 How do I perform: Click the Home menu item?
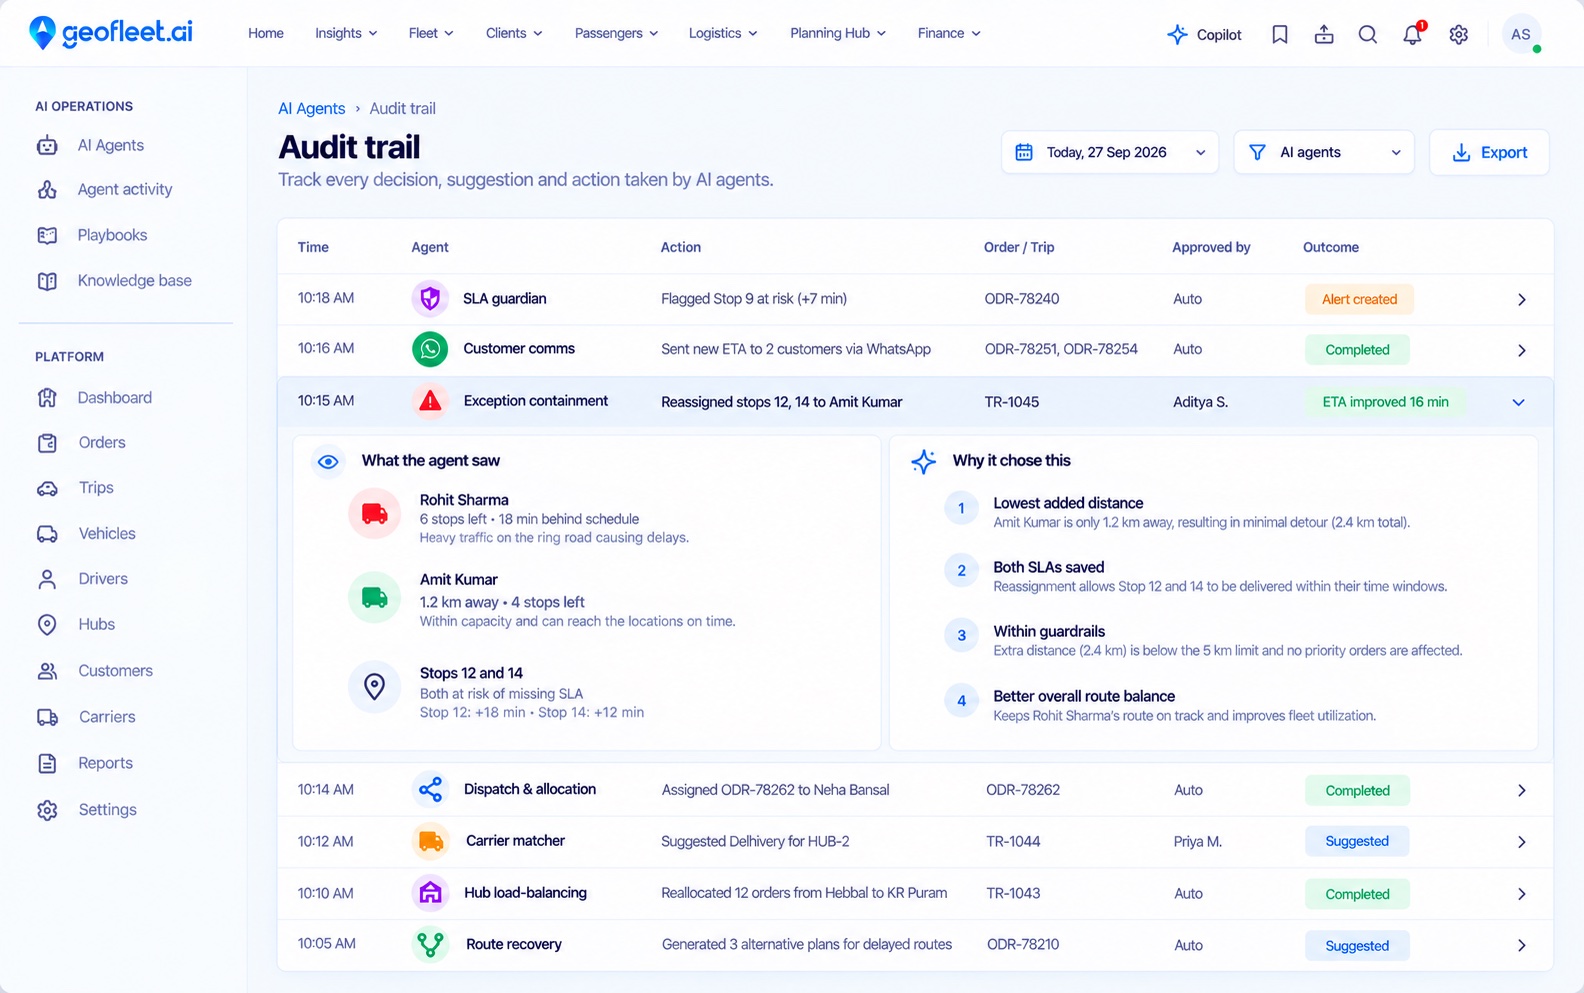pos(266,33)
